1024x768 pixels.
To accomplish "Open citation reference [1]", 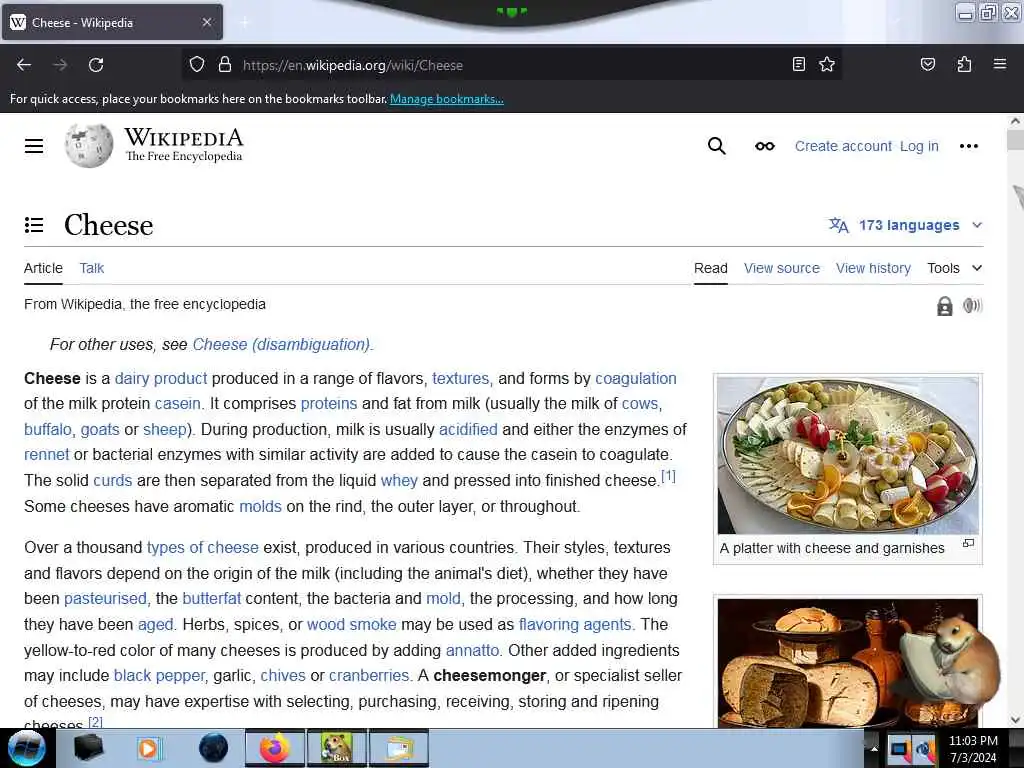I will (669, 476).
